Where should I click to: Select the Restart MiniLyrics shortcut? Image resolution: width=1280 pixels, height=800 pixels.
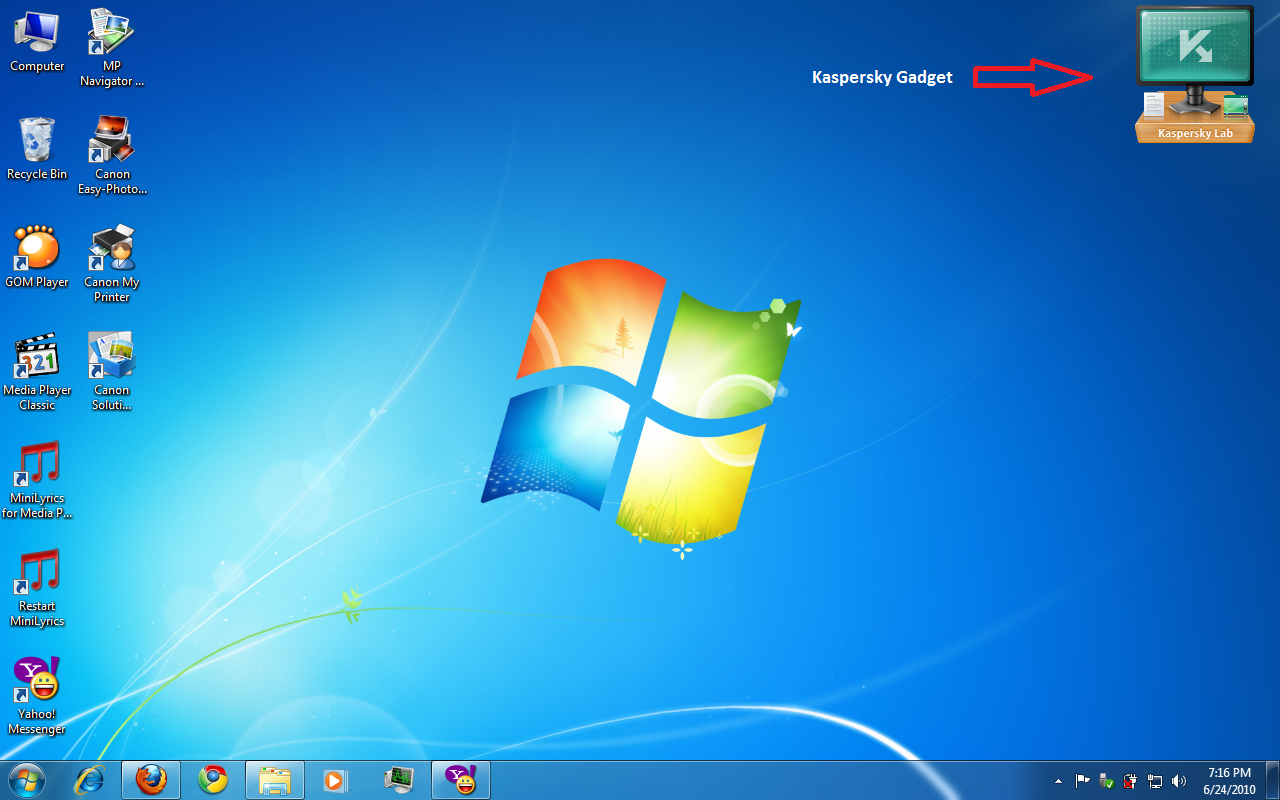click(x=37, y=588)
